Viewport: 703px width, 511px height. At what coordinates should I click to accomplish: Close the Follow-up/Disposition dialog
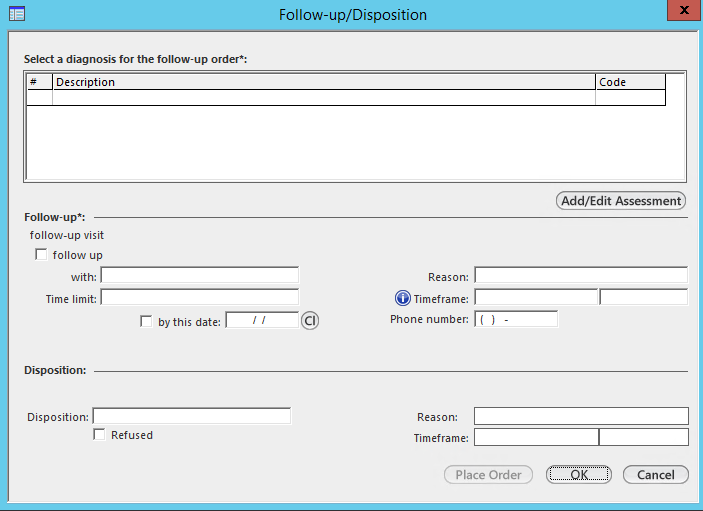tap(684, 10)
